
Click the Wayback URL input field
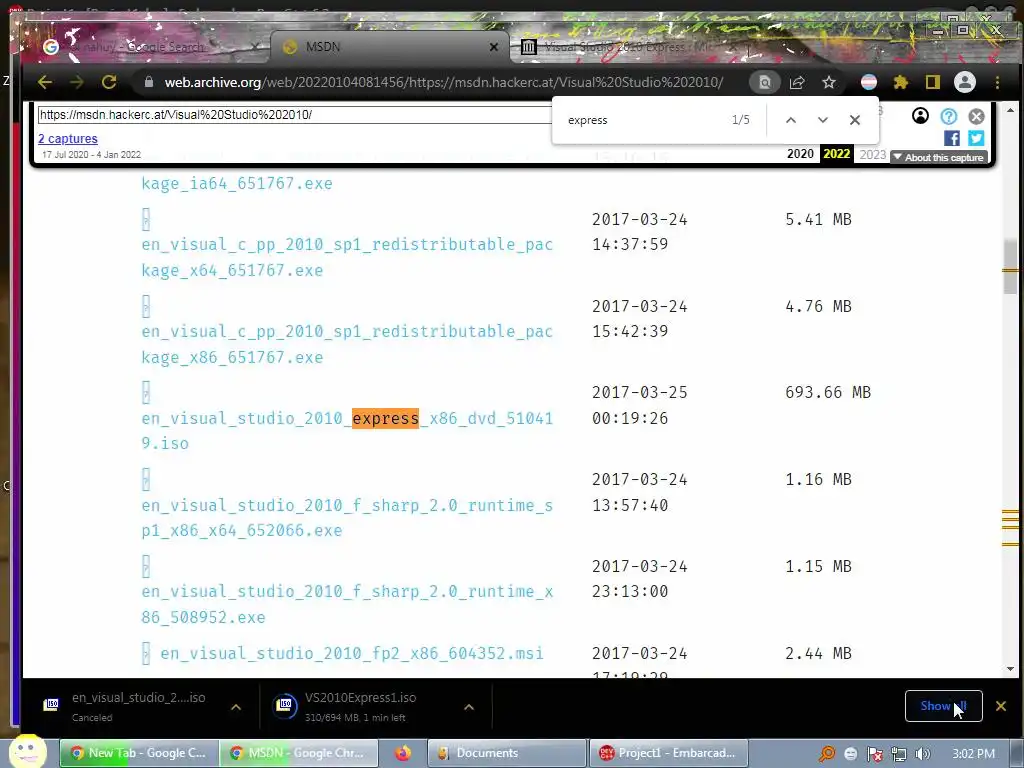click(295, 115)
